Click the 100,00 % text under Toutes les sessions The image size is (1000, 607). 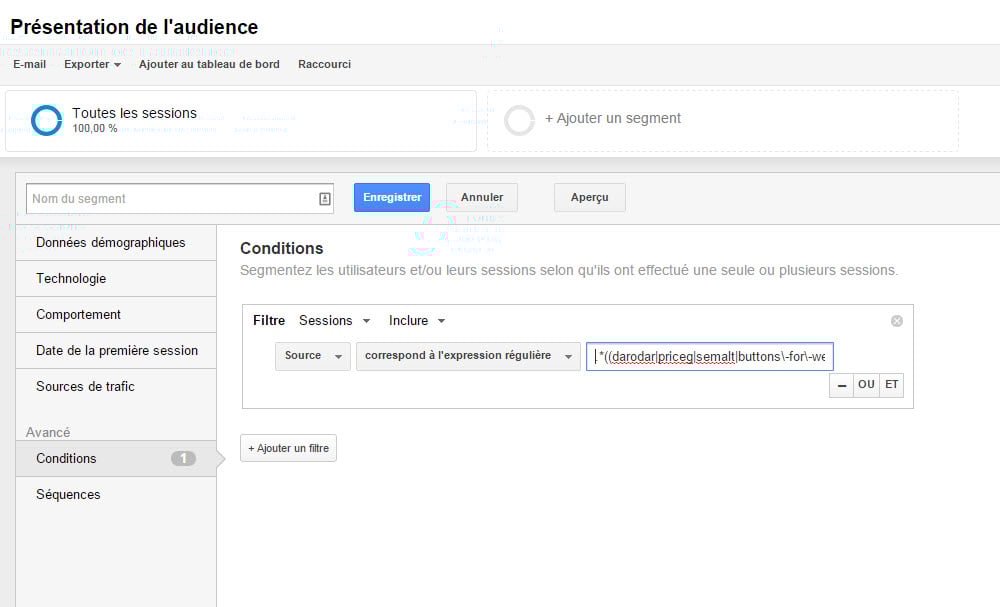pos(94,129)
